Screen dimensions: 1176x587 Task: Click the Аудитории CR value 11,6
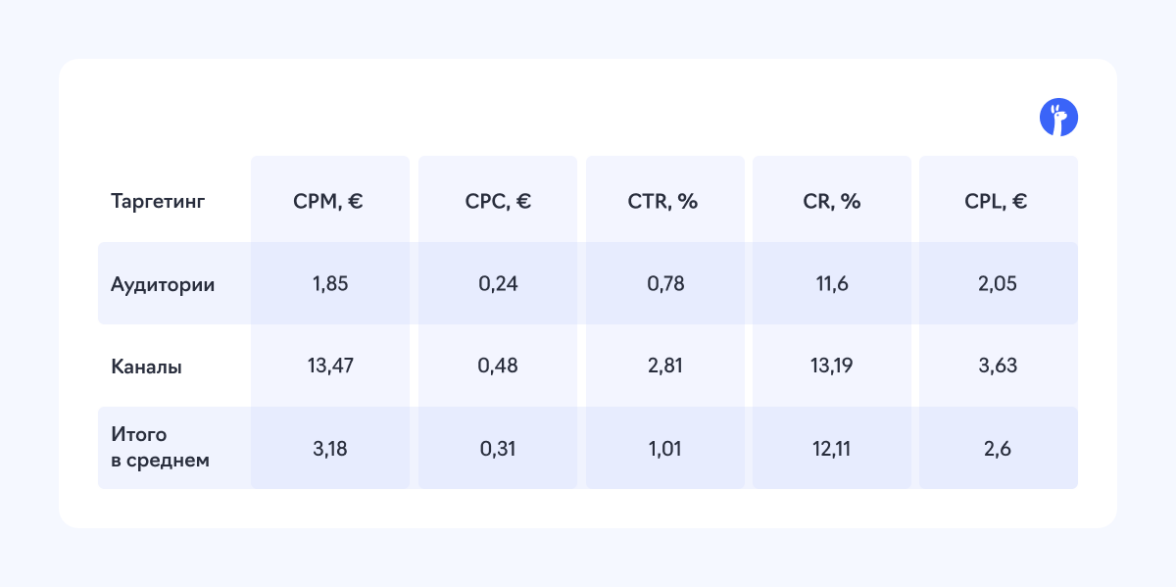pos(832,284)
